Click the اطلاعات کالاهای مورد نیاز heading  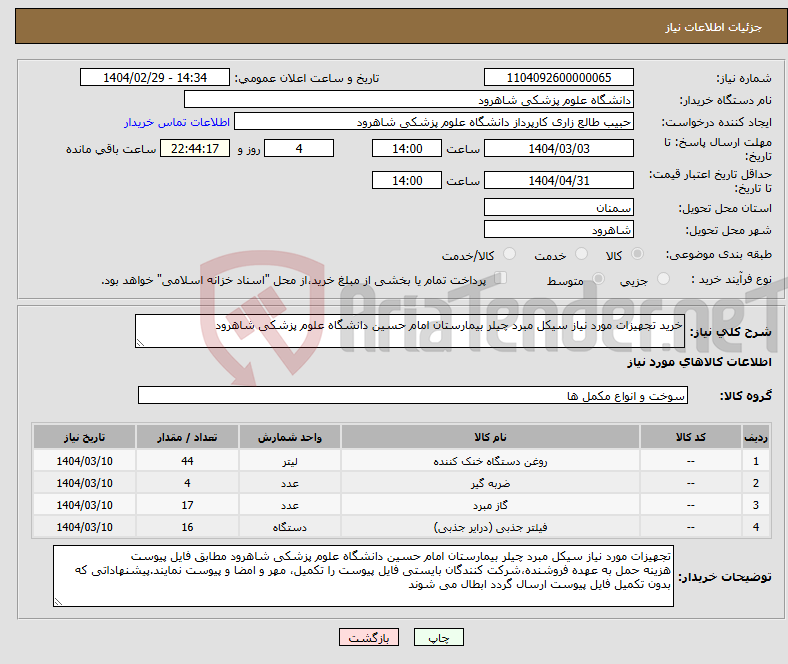pos(699,362)
